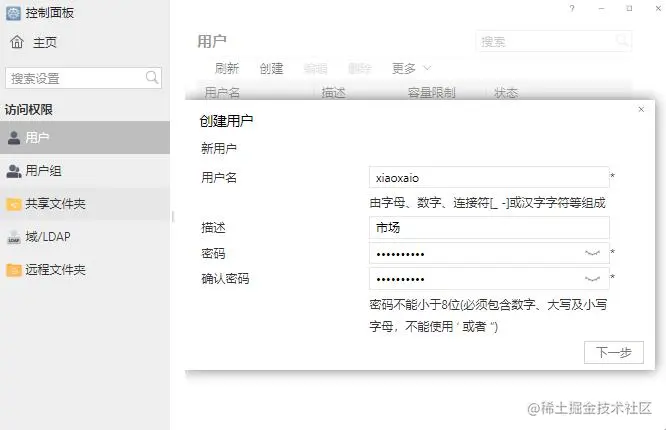Click the 编辑 edit toolbar button
The image size is (666, 430).
coord(316,68)
